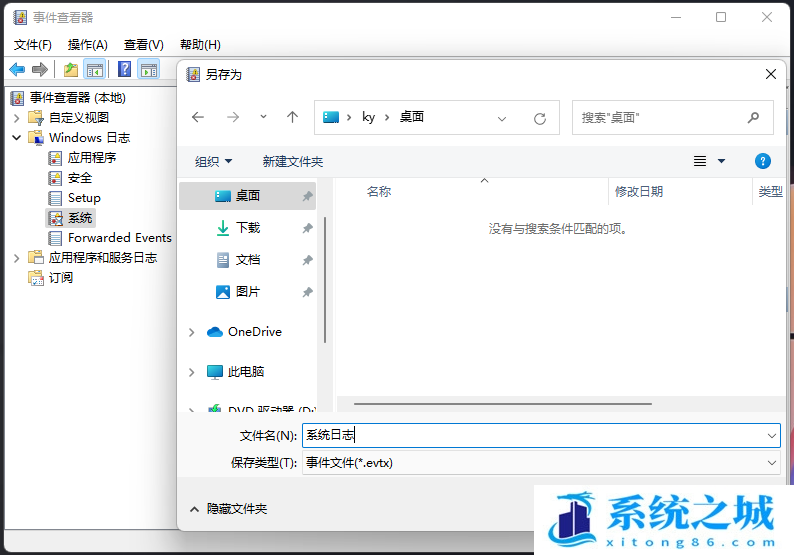Click the search magnifier icon in the search box
The width and height of the screenshot is (794, 555).
click(x=753, y=117)
